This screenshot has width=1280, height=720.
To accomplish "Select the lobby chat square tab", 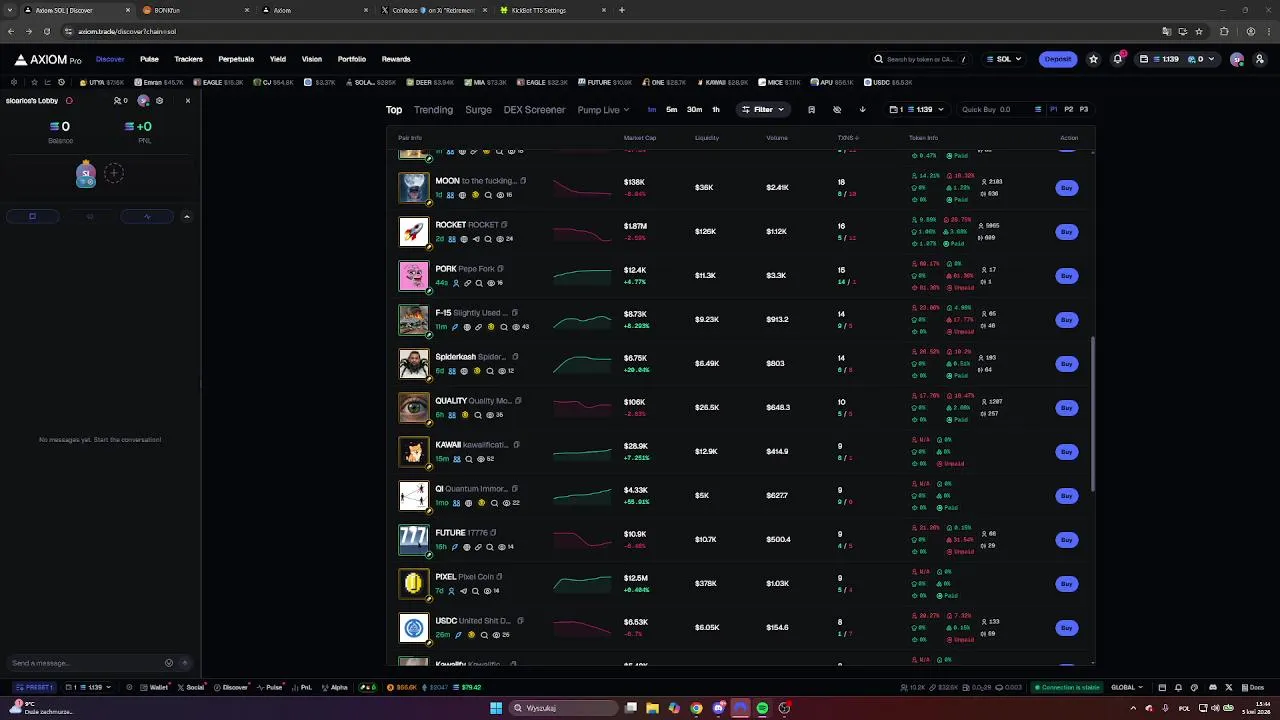I will (x=32, y=216).
